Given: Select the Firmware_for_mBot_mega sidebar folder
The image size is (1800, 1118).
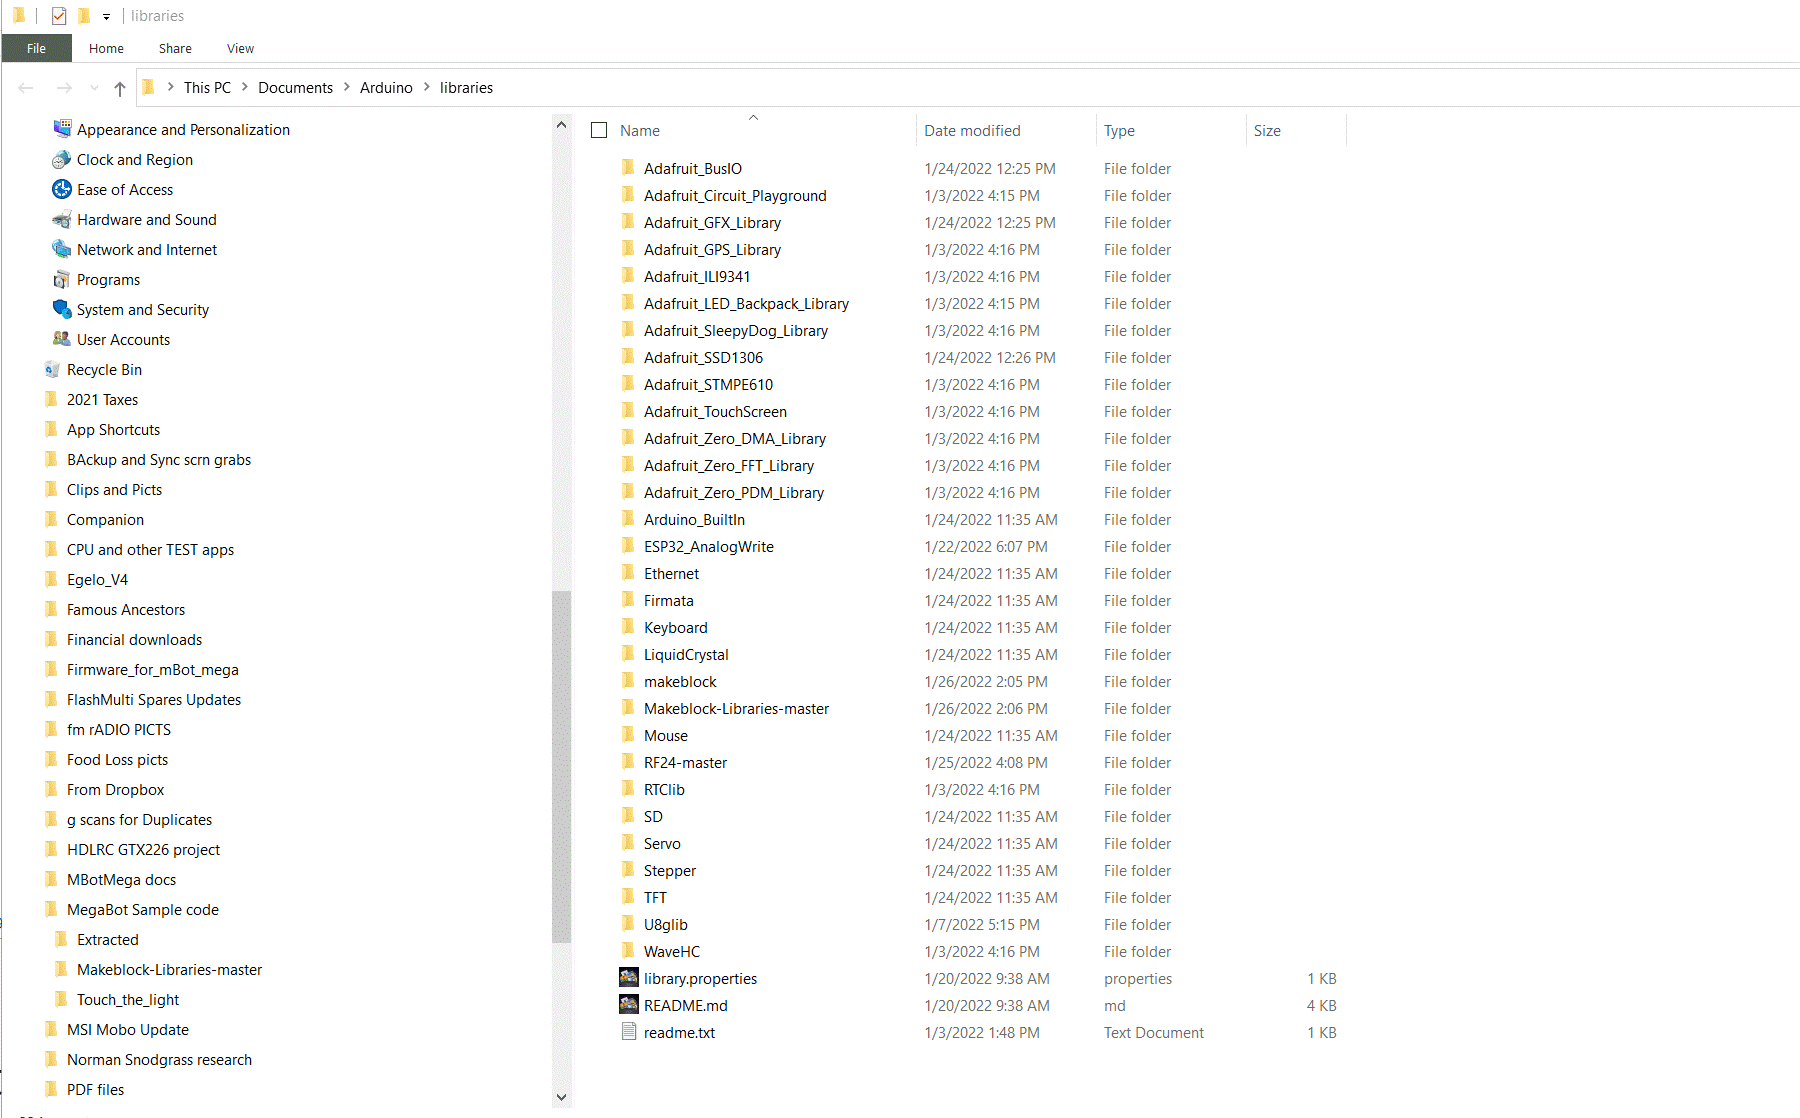Looking at the screenshot, I should point(153,670).
